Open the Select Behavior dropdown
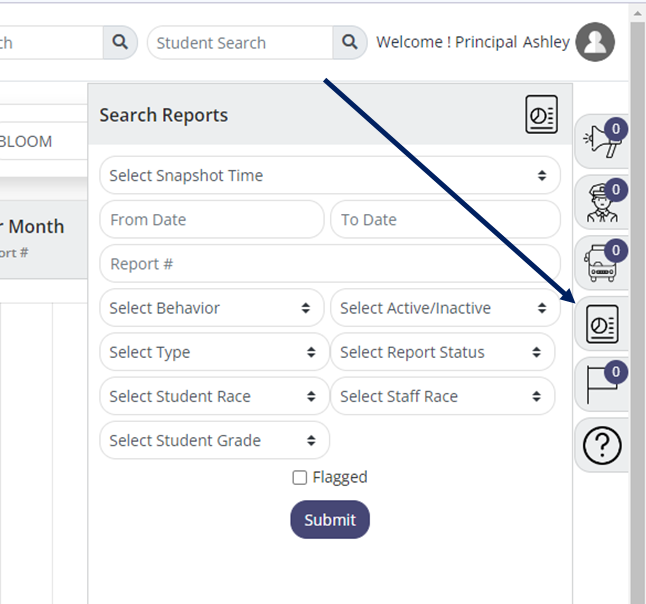 pyautogui.click(x=212, y=308)
